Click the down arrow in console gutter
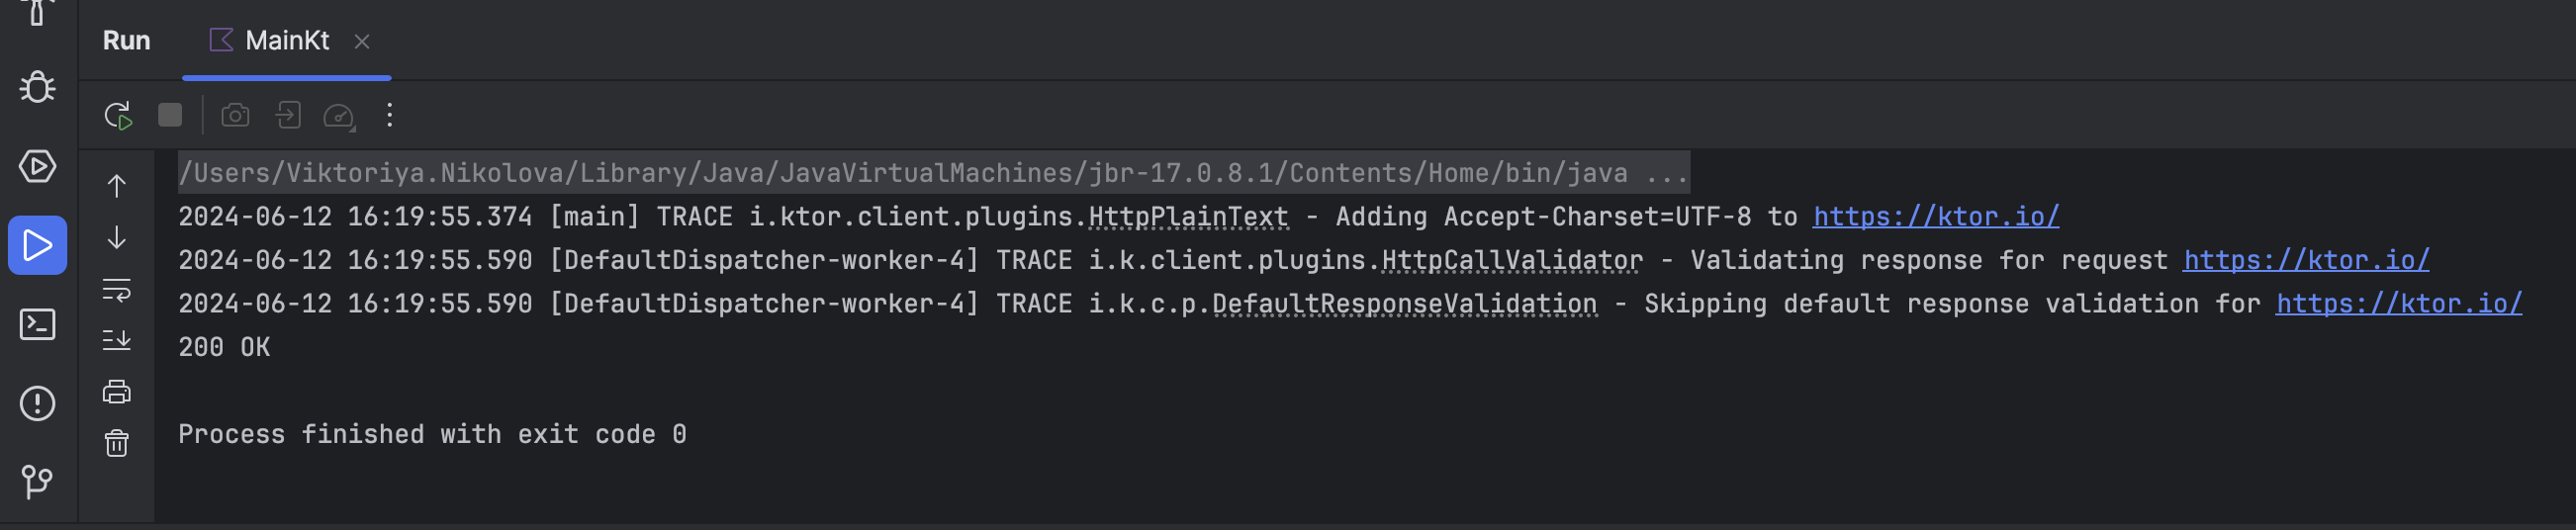2576x530 pixels. (117, 238)
